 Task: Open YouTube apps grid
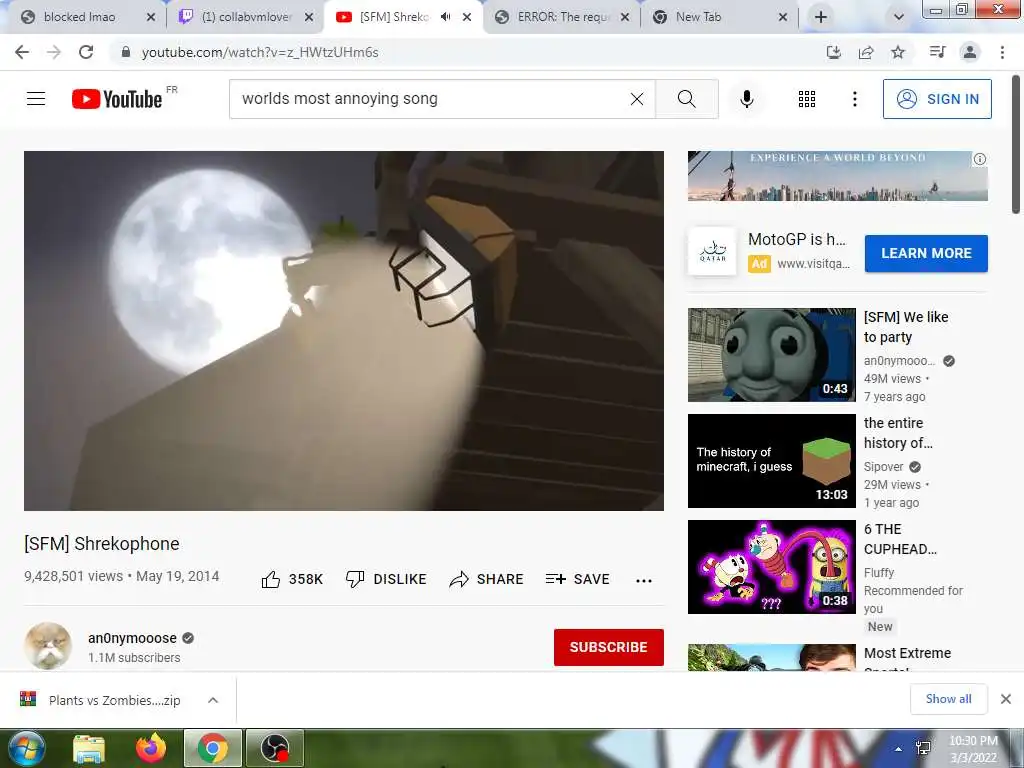(807, 99)
